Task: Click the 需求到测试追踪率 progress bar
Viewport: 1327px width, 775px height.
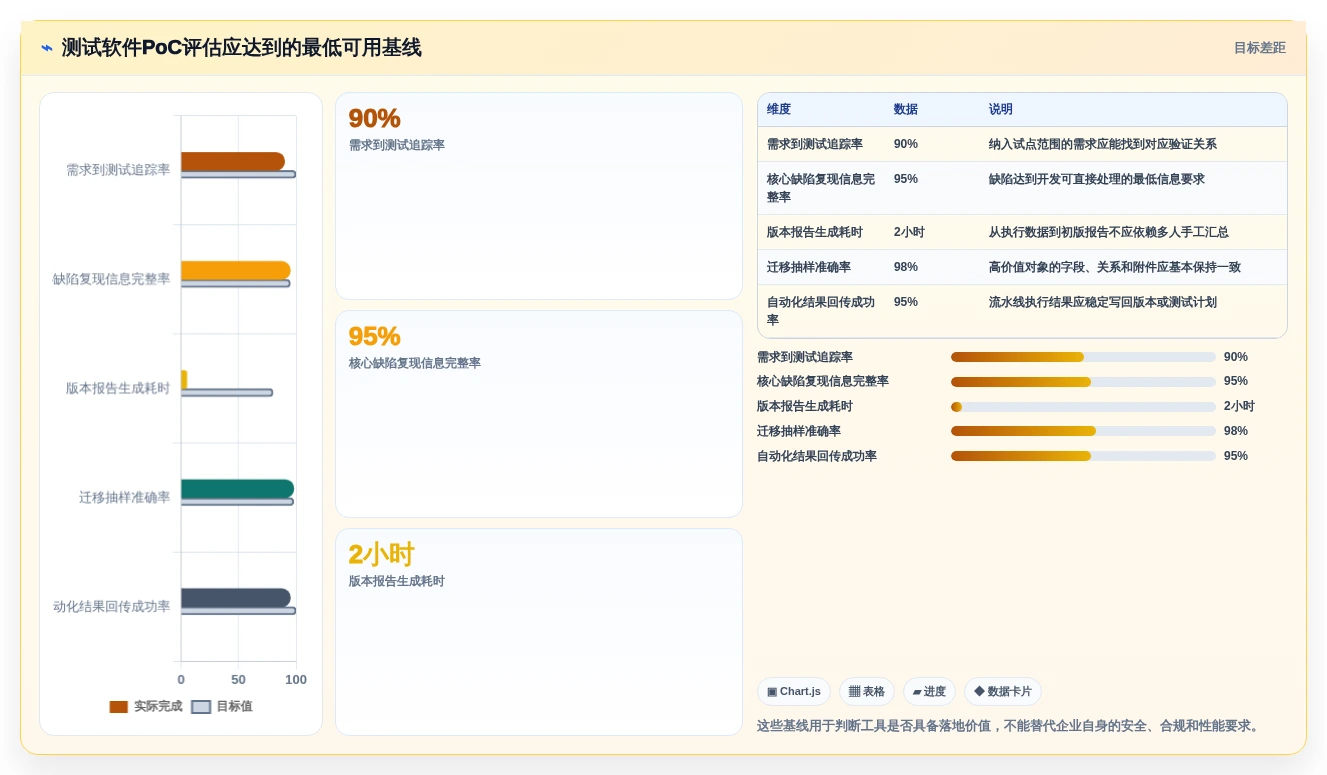Action: click(x=1083, y=357)
